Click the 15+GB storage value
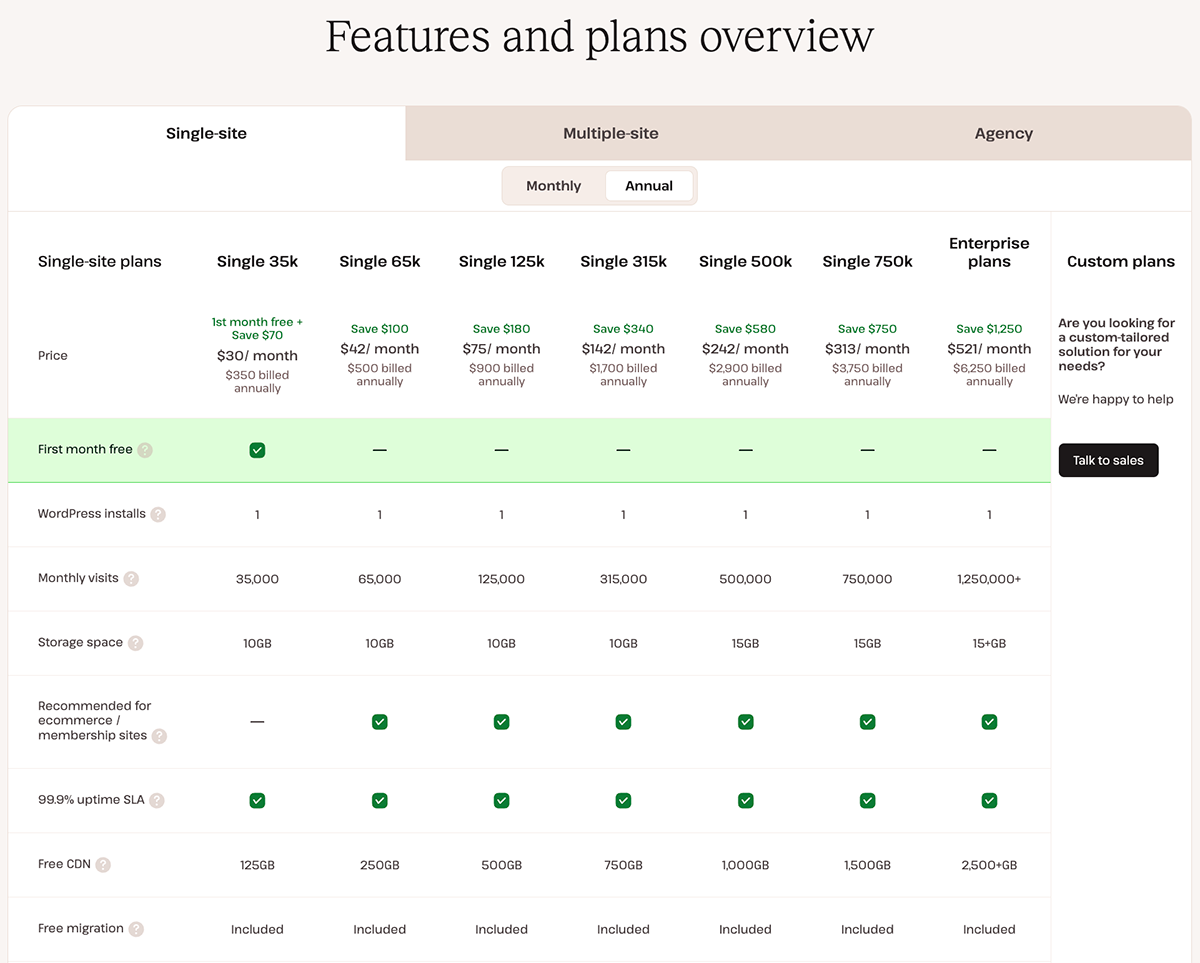Screen dimensions: 1200x963 [989, 643]
